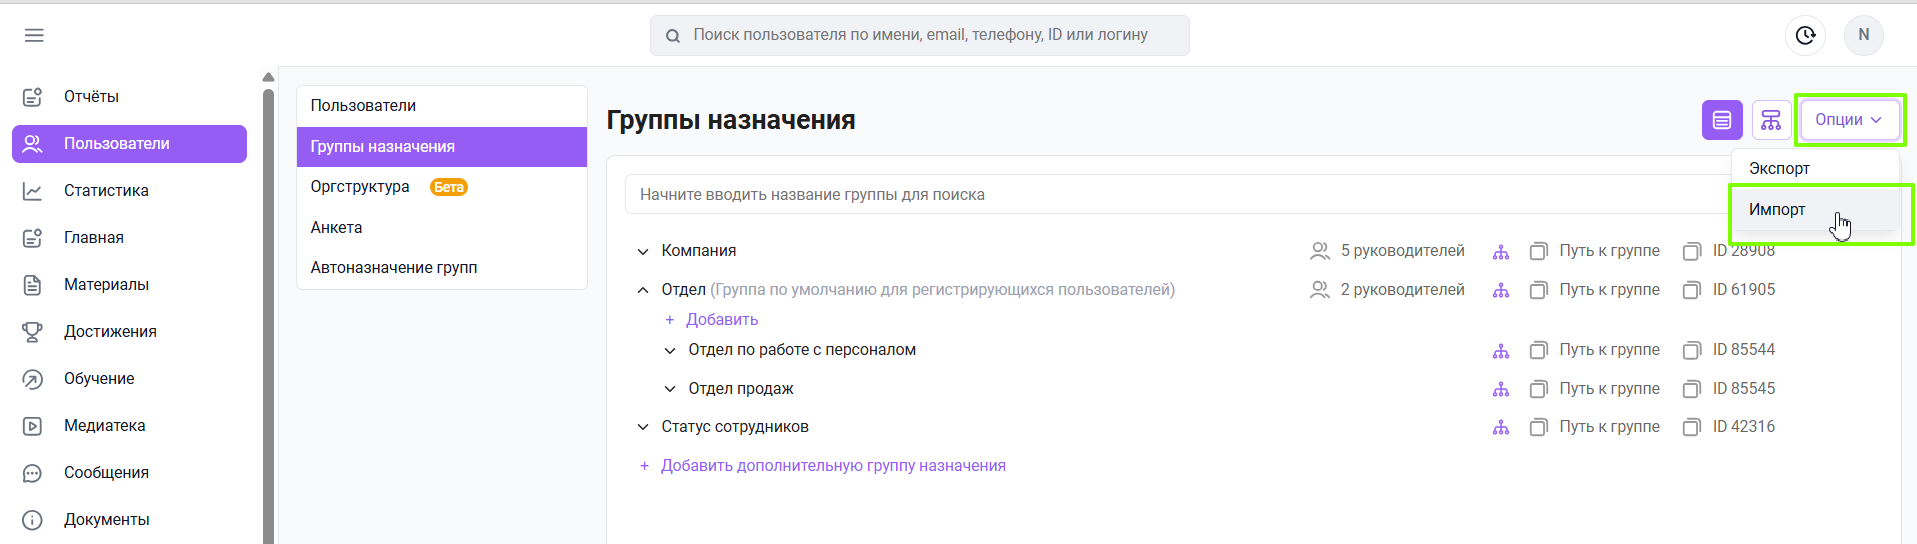Open Оргструктура Бета tab
1917x544 pixels.
pyautogui.click(x=442, y=187)
